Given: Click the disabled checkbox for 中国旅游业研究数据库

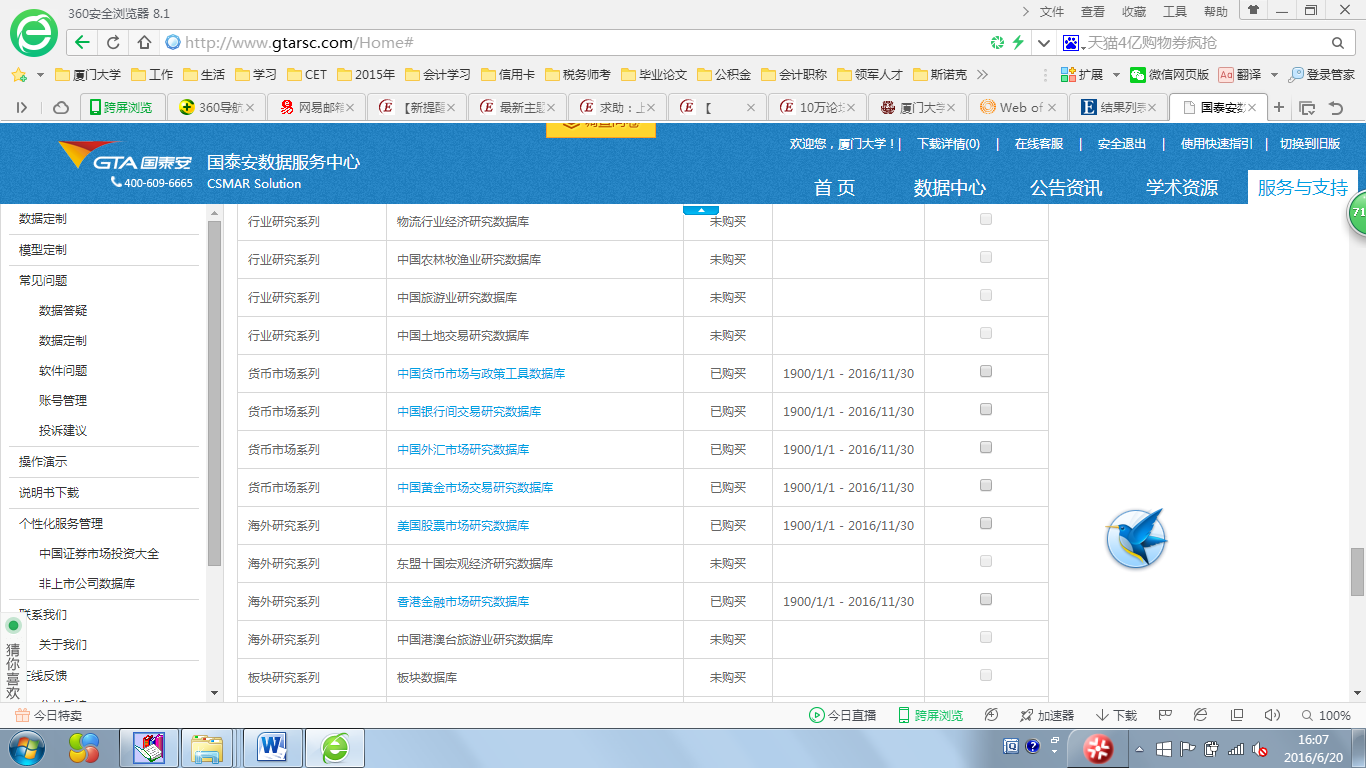Looking at the screenshot, I should pyautogui.click(x=986, y=296).
